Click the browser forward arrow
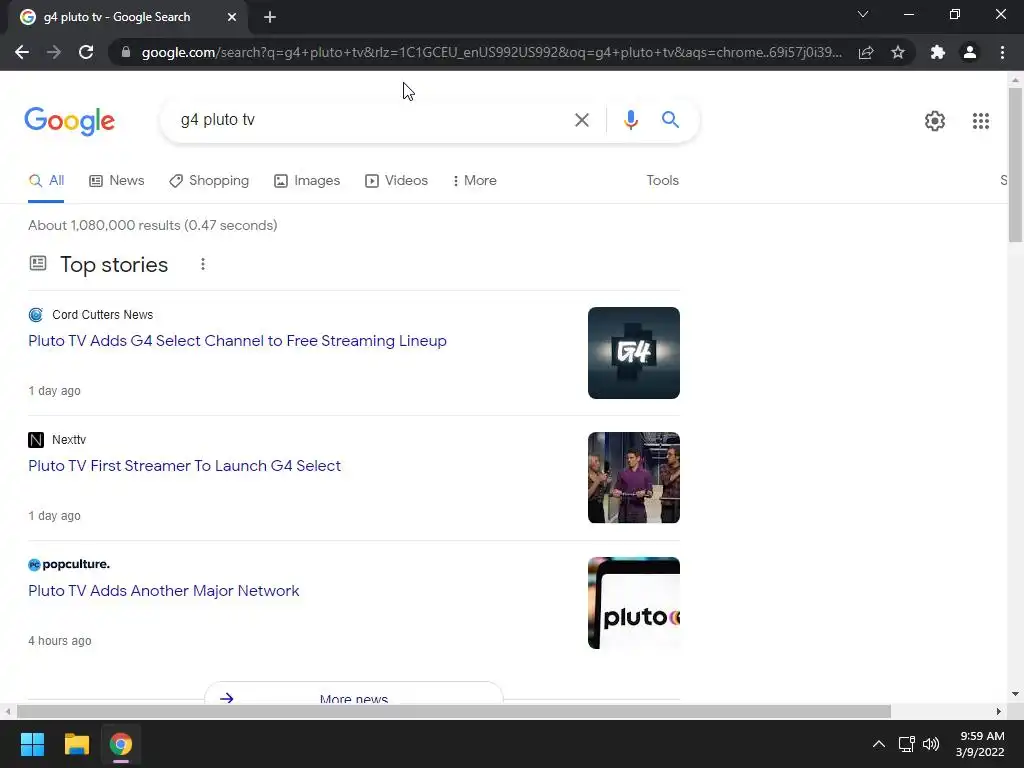 tap(54, 52)
